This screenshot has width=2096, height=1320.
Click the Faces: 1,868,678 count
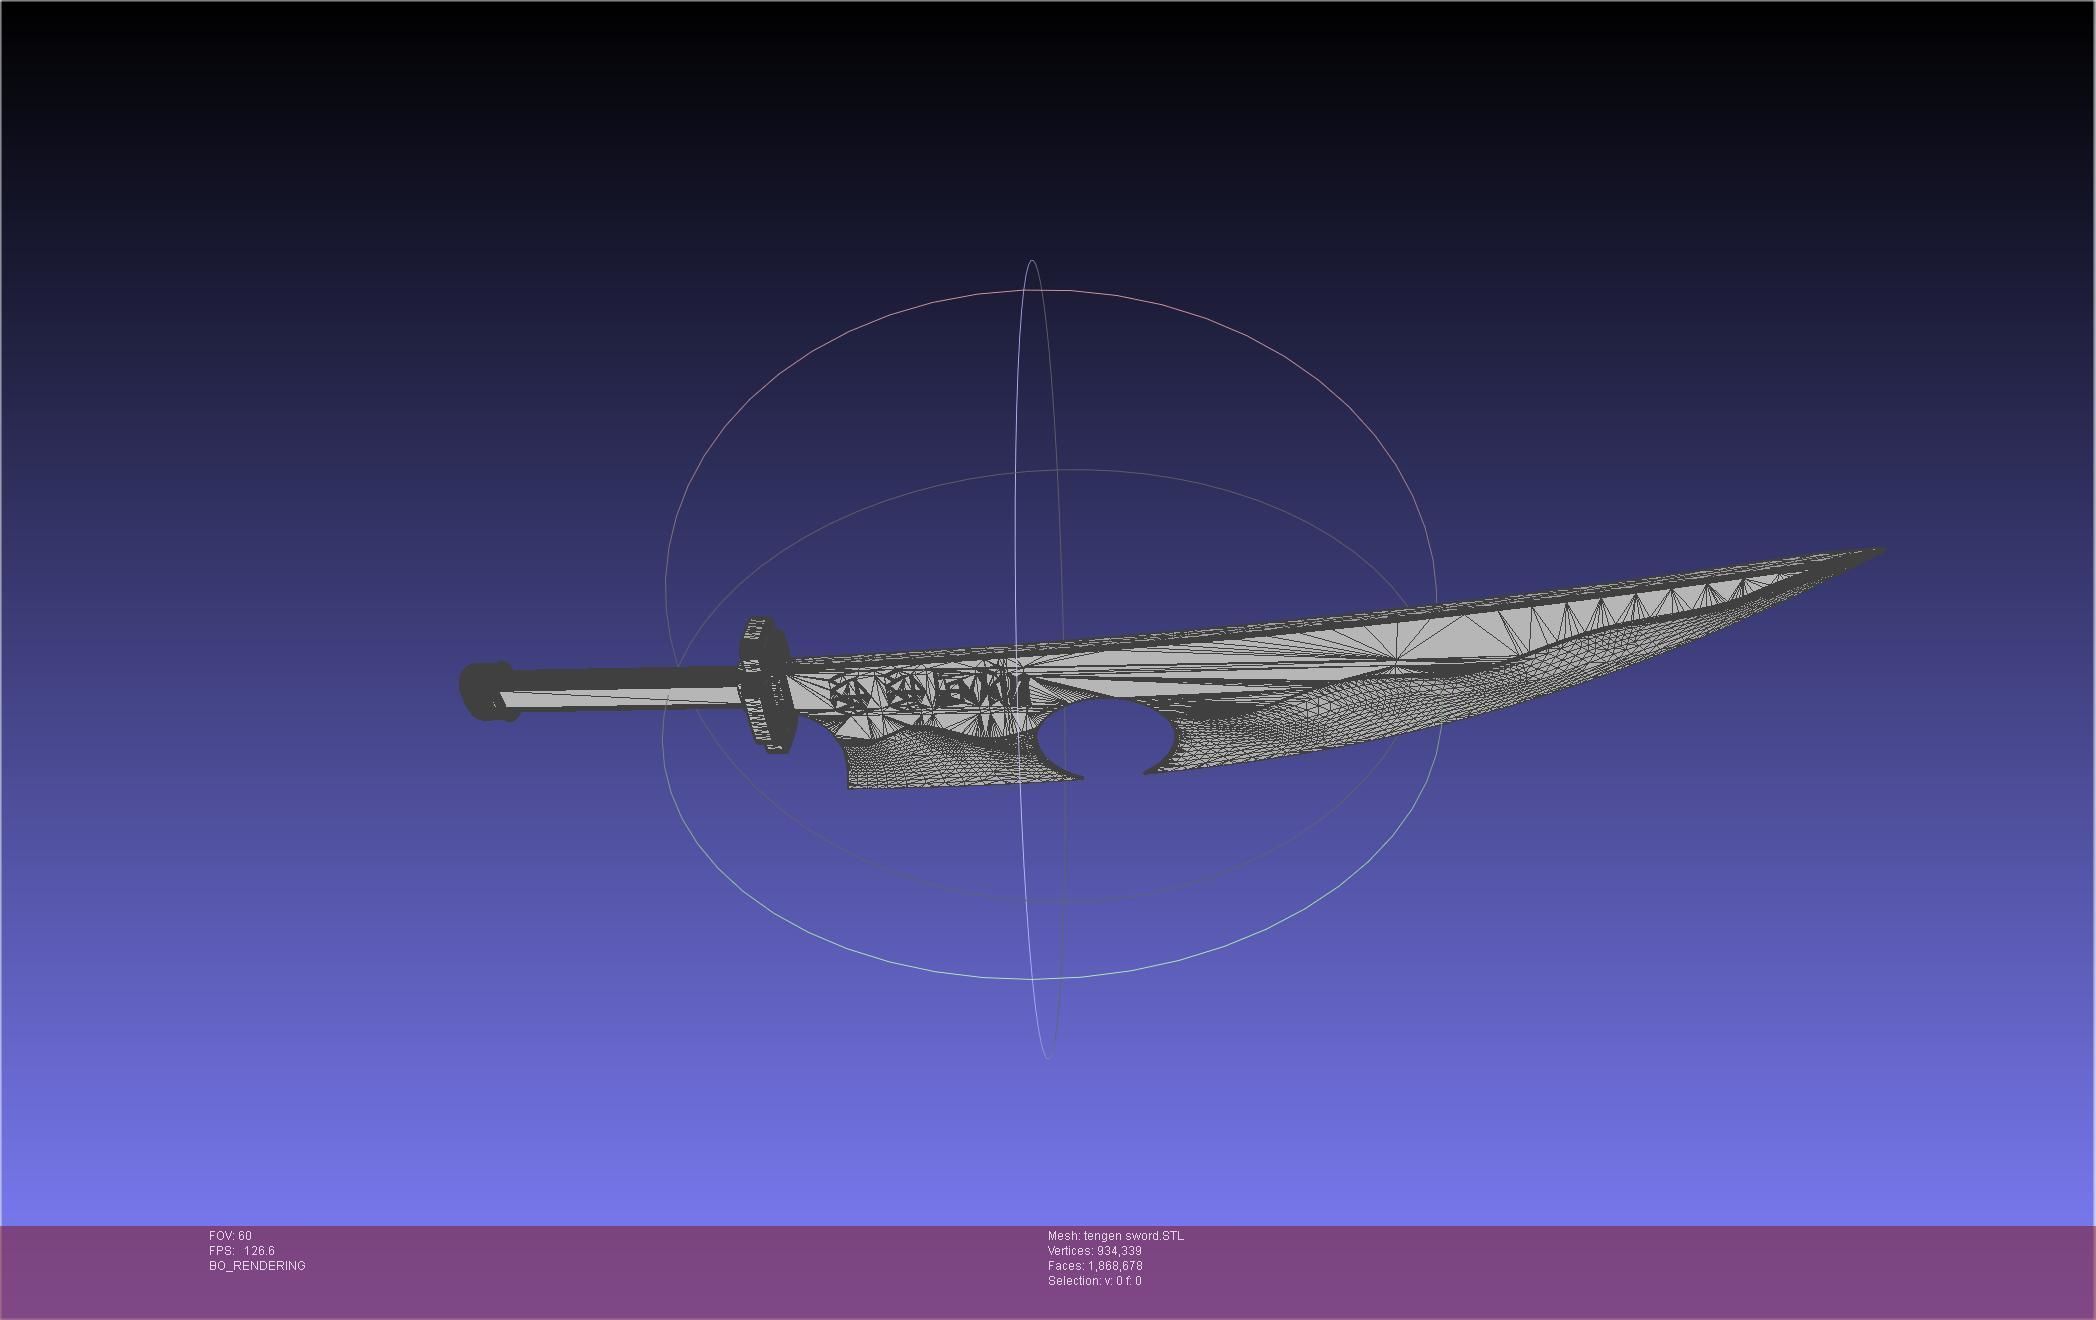(x=1095, y=1266)
